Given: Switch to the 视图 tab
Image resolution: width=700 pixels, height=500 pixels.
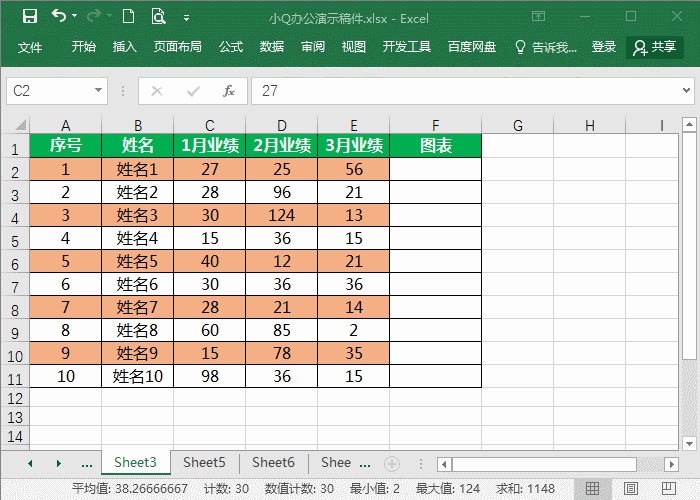Looking at the screenshot, I should (354, 47).
